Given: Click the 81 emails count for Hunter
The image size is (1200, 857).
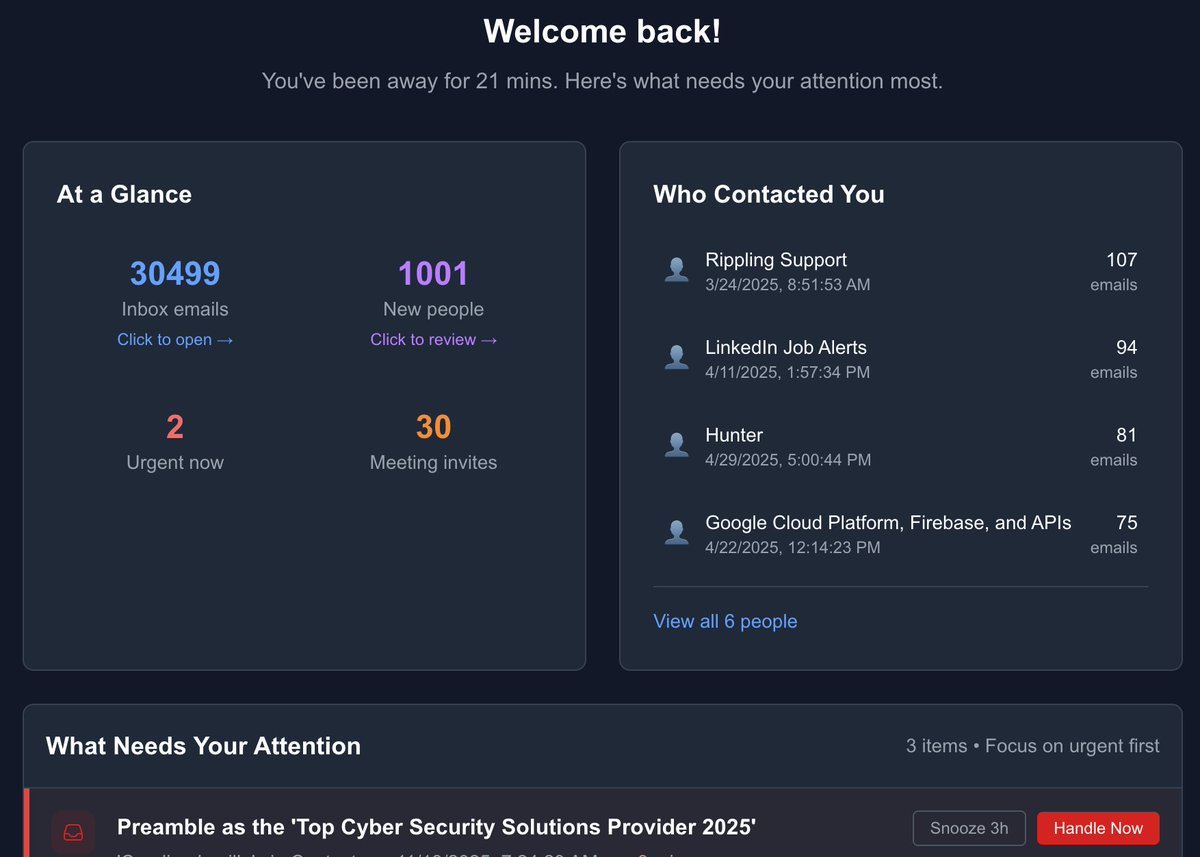Looking at the screenshot, I should point(1127,435).
